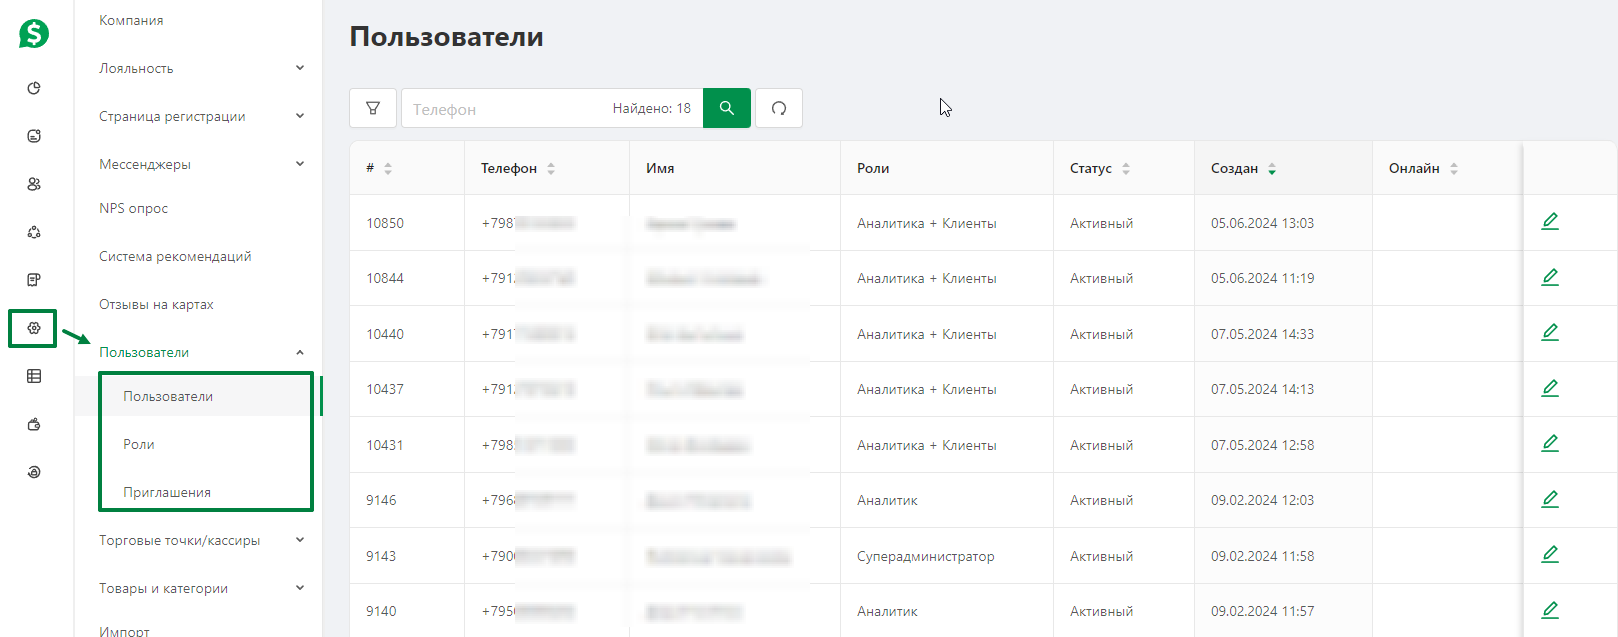Open the segments circles sidebar icon
The height and width of the screenshot is (637, 1618).
(x=34, y=232)
